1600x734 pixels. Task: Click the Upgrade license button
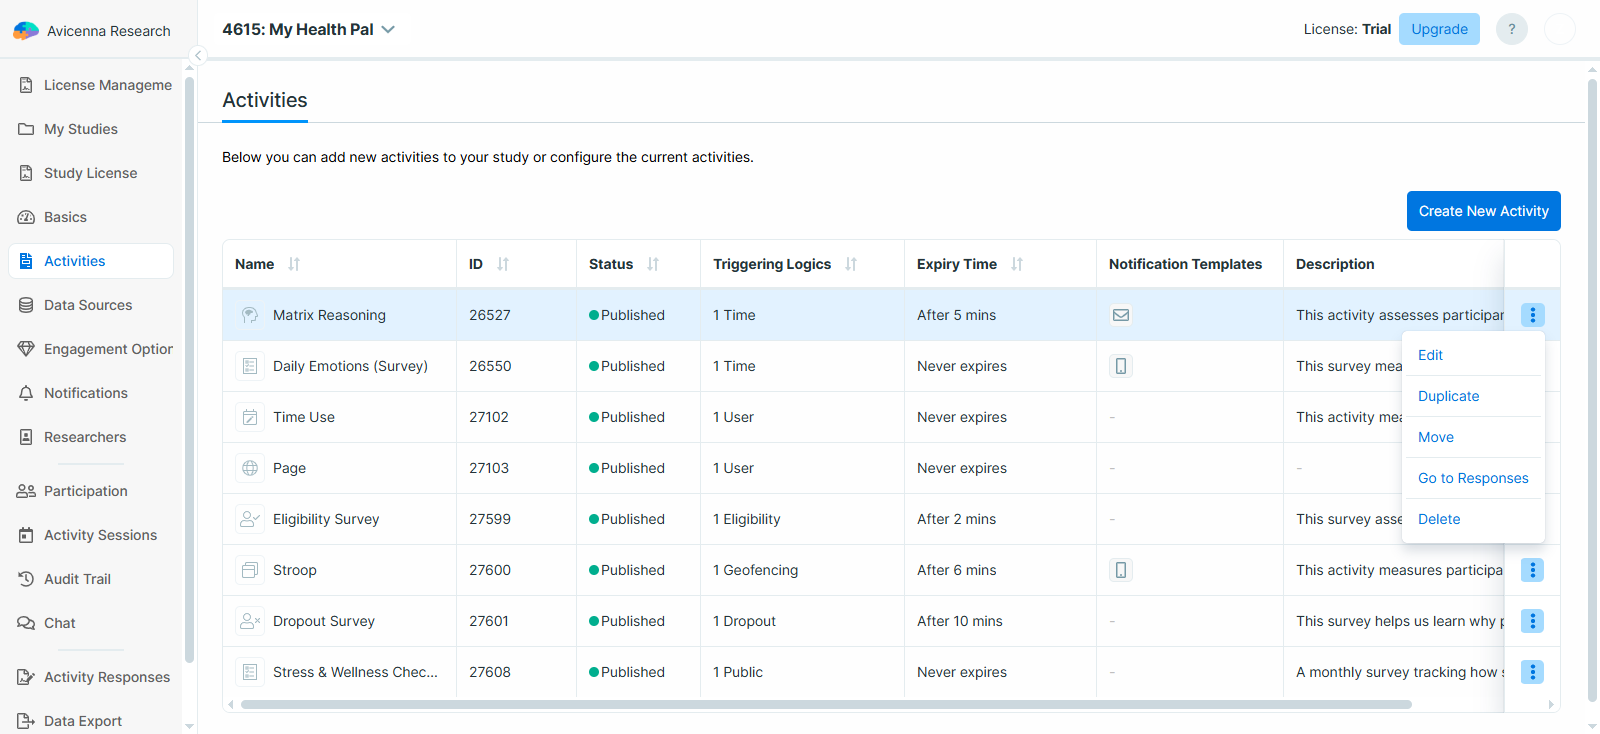(1439, 29)
